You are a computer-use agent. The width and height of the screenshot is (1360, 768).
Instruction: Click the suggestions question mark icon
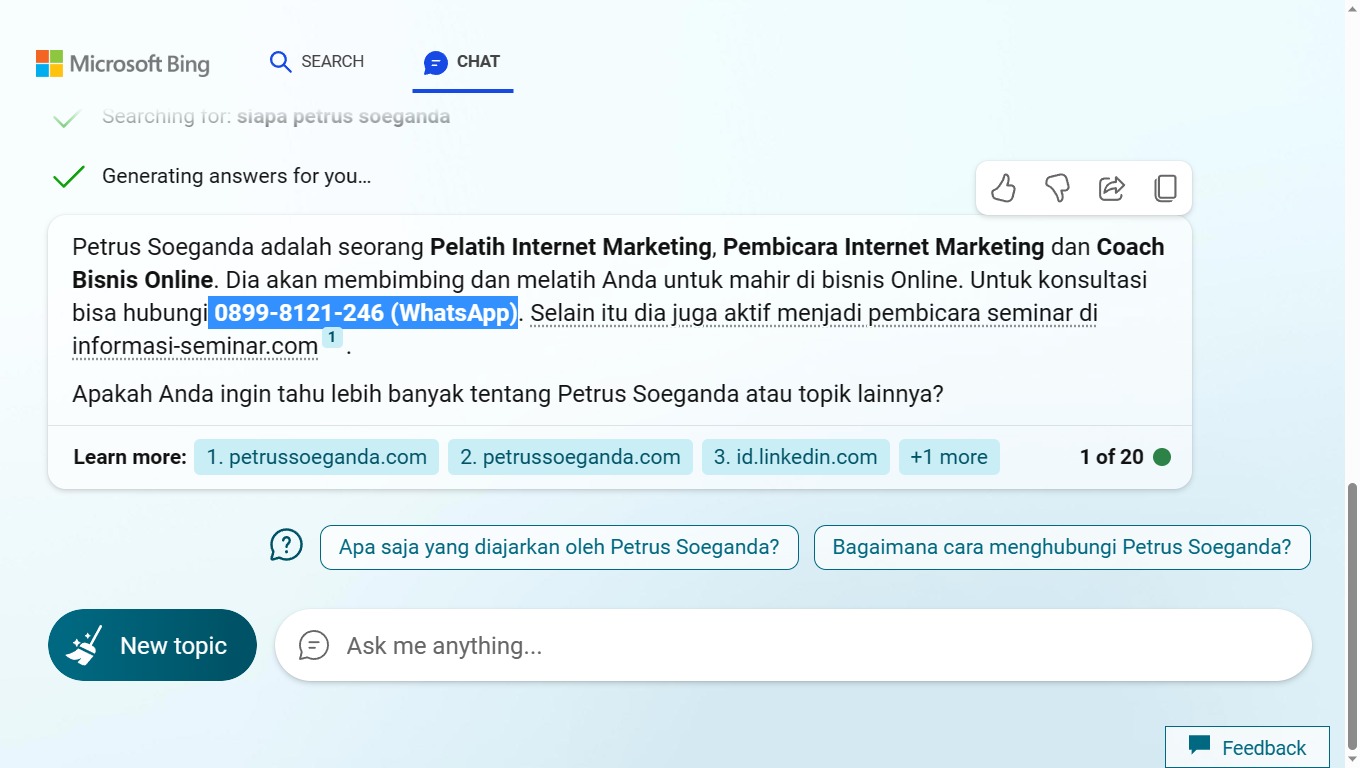point(286,545)
